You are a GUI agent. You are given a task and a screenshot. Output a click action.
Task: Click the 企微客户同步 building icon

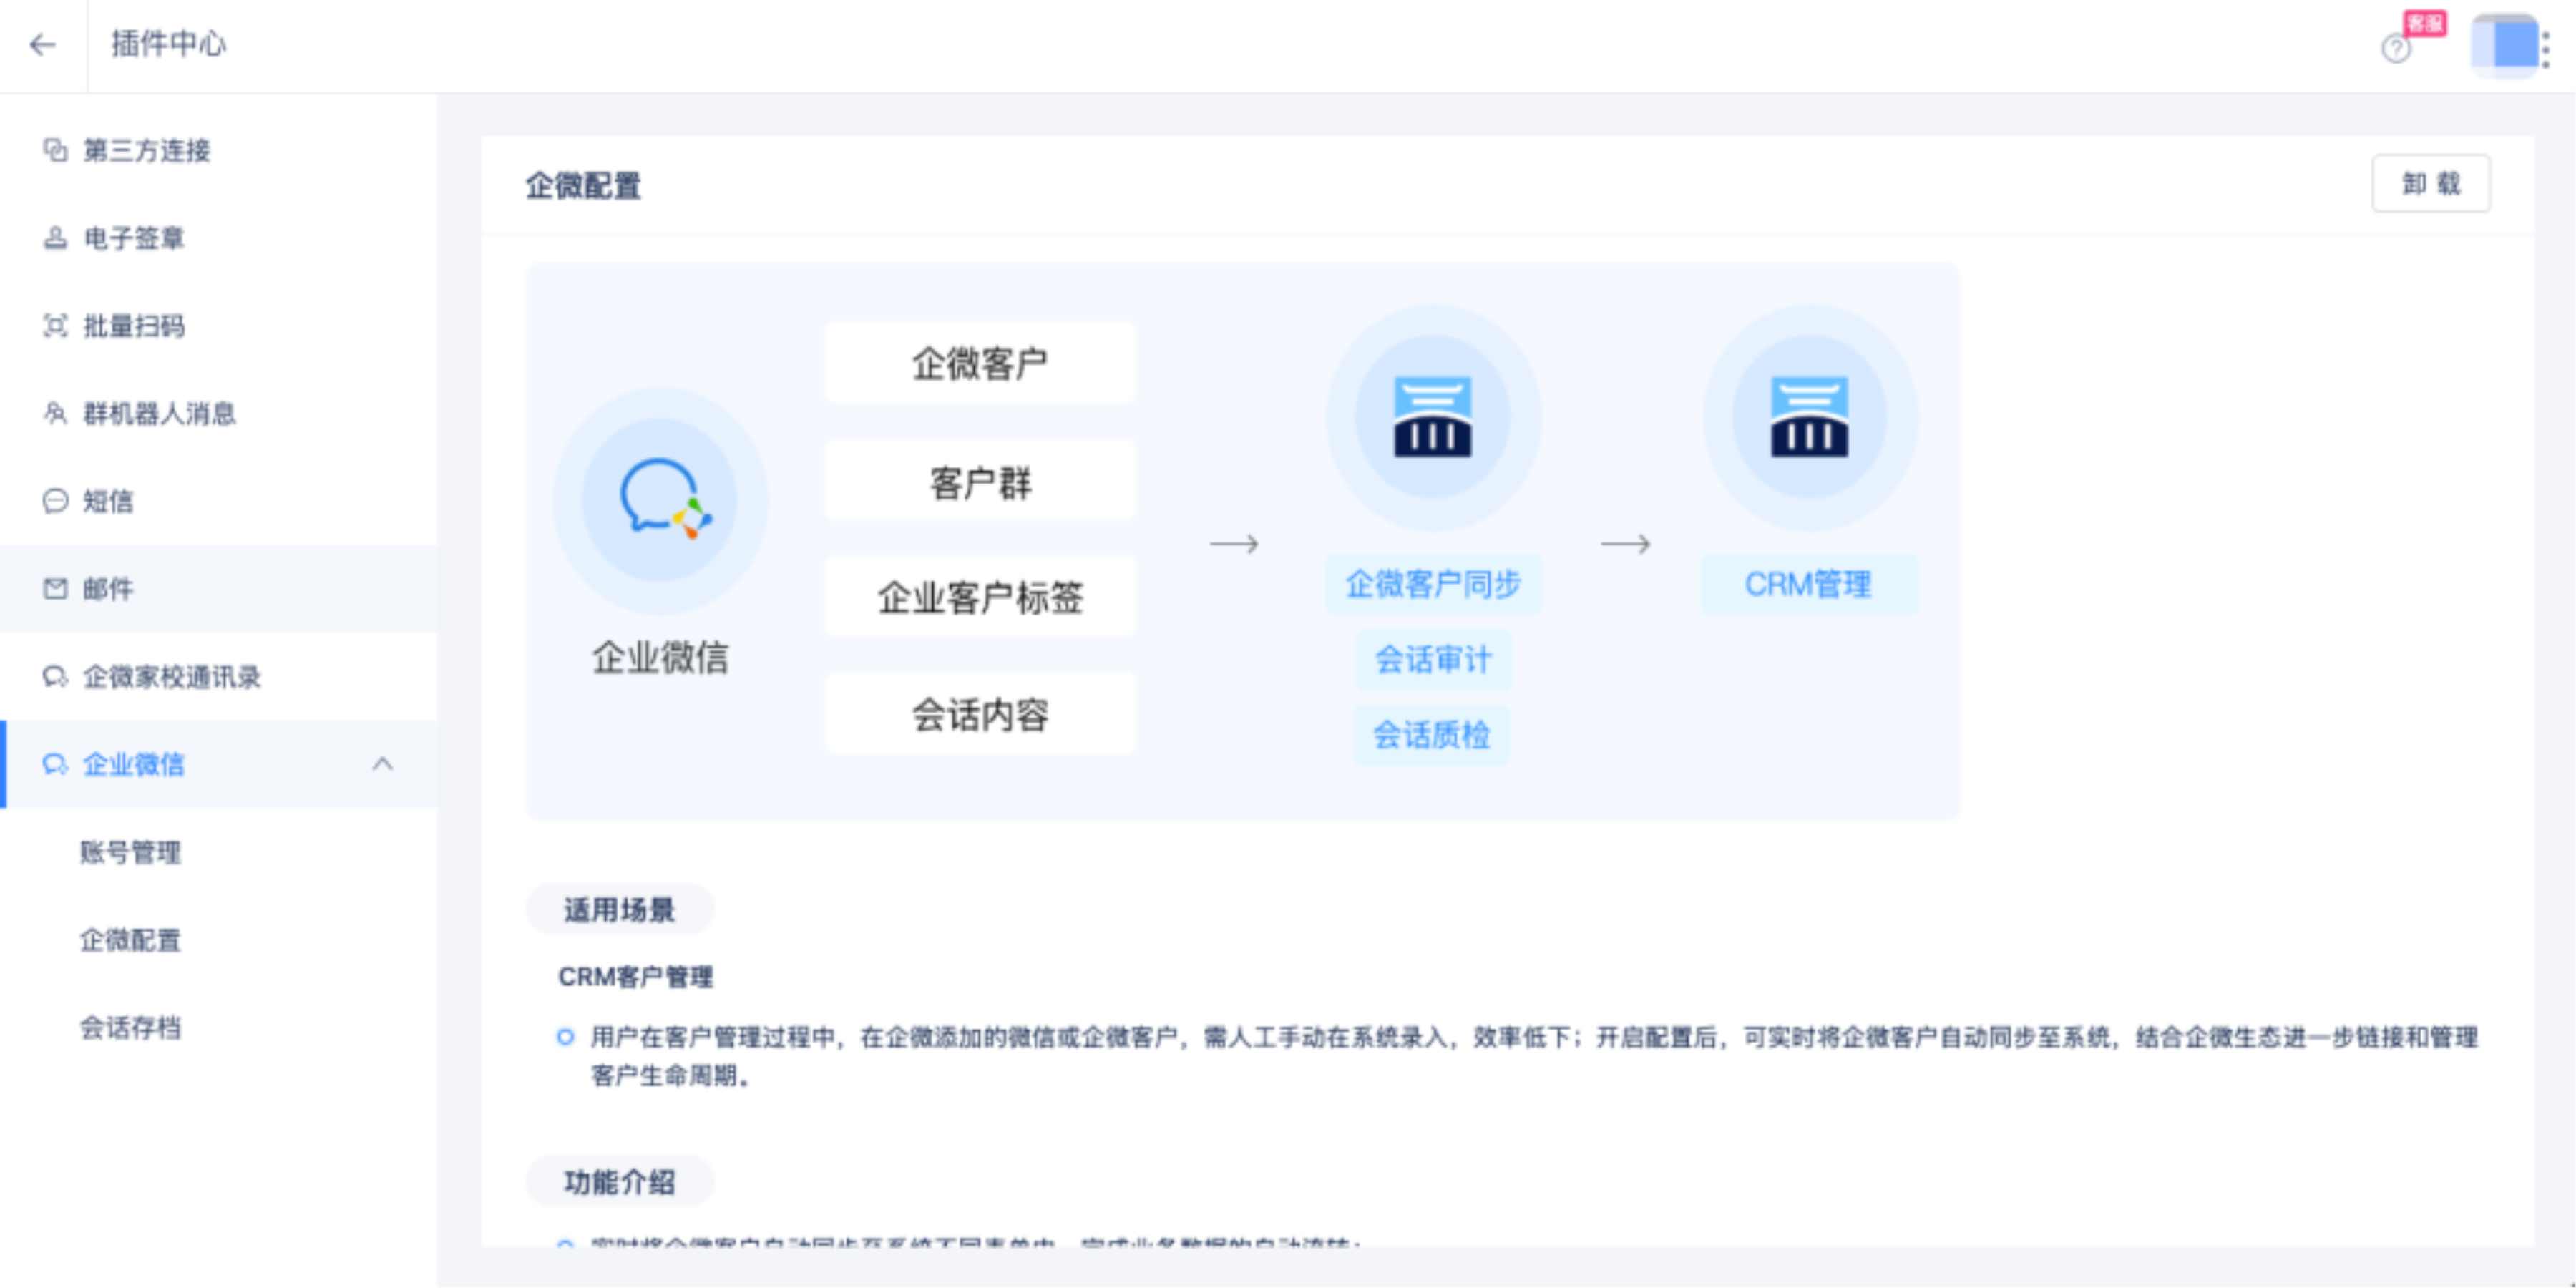[x=1432, y=417]
